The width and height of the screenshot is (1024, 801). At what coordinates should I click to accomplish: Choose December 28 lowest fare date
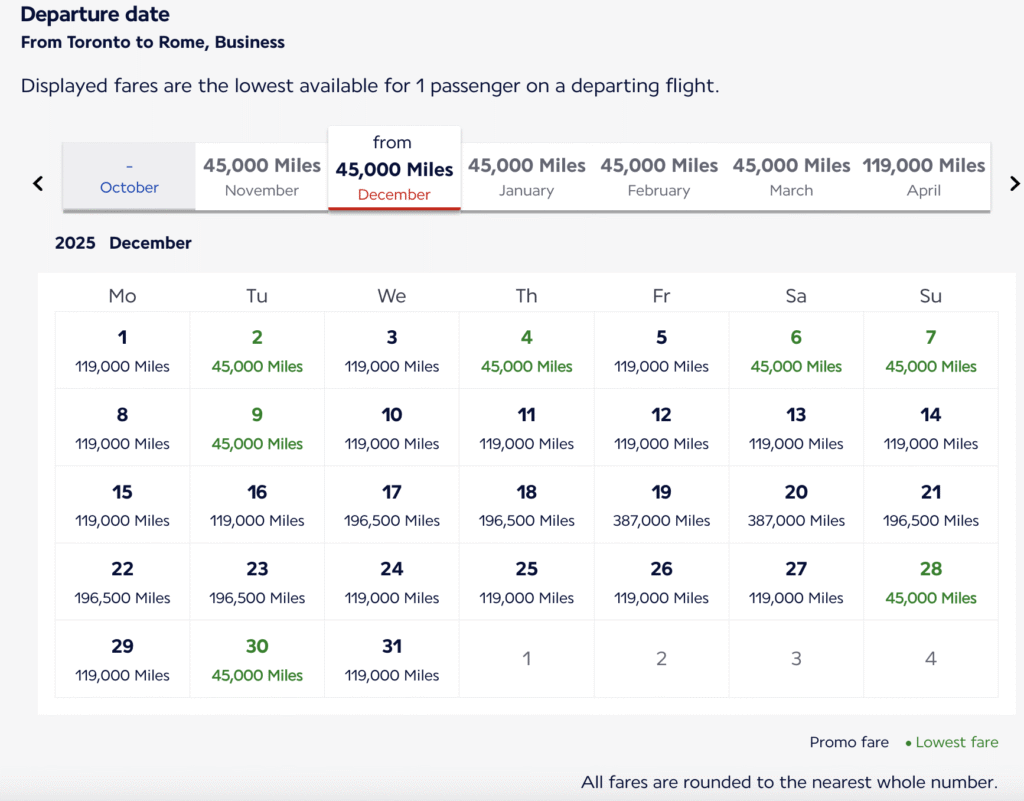click(x=930, y=582)
